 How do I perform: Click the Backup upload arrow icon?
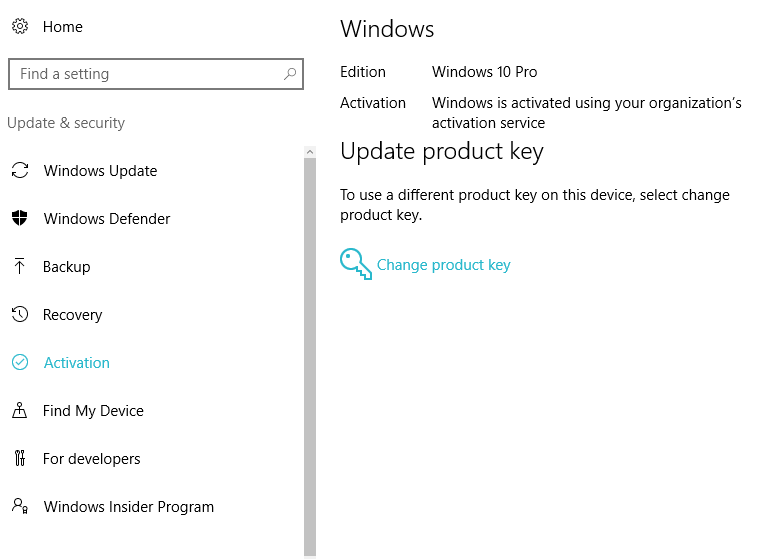[x=20, y=266]
